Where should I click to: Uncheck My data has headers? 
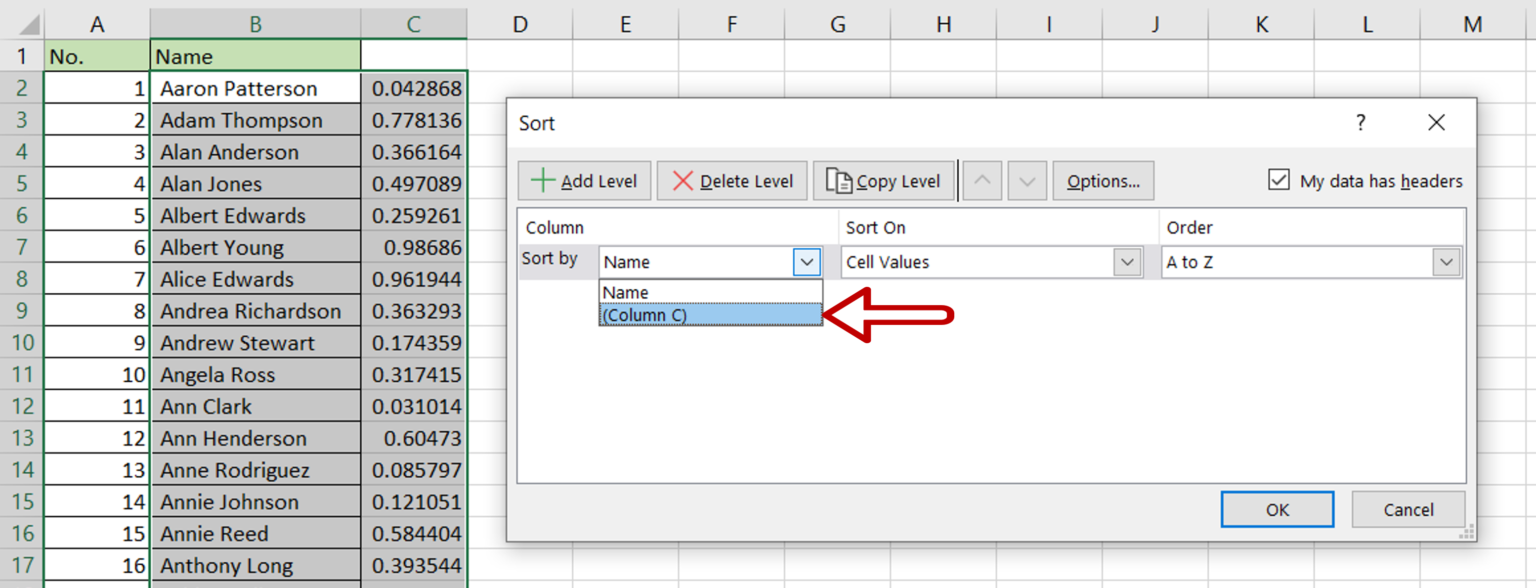point(1278,181)
